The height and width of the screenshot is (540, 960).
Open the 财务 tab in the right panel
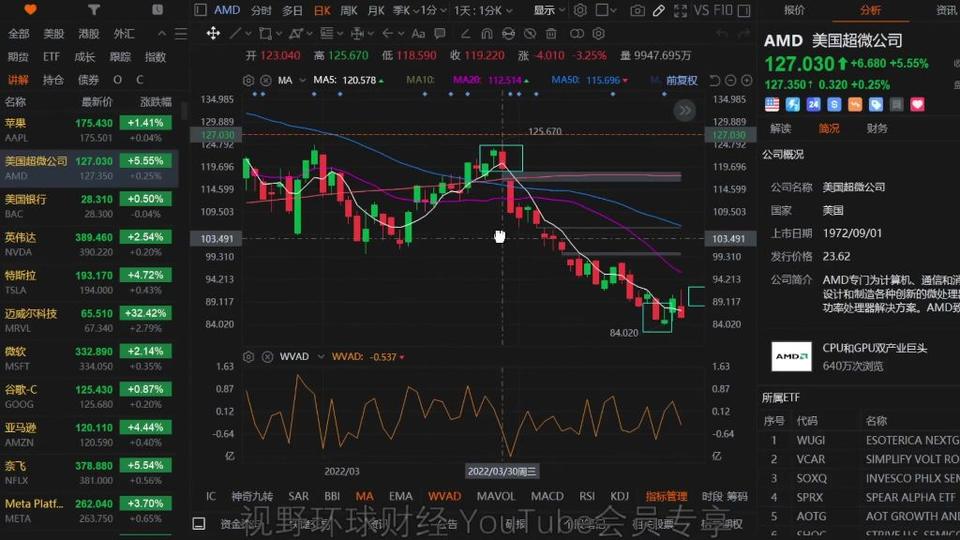click(877, 129)
